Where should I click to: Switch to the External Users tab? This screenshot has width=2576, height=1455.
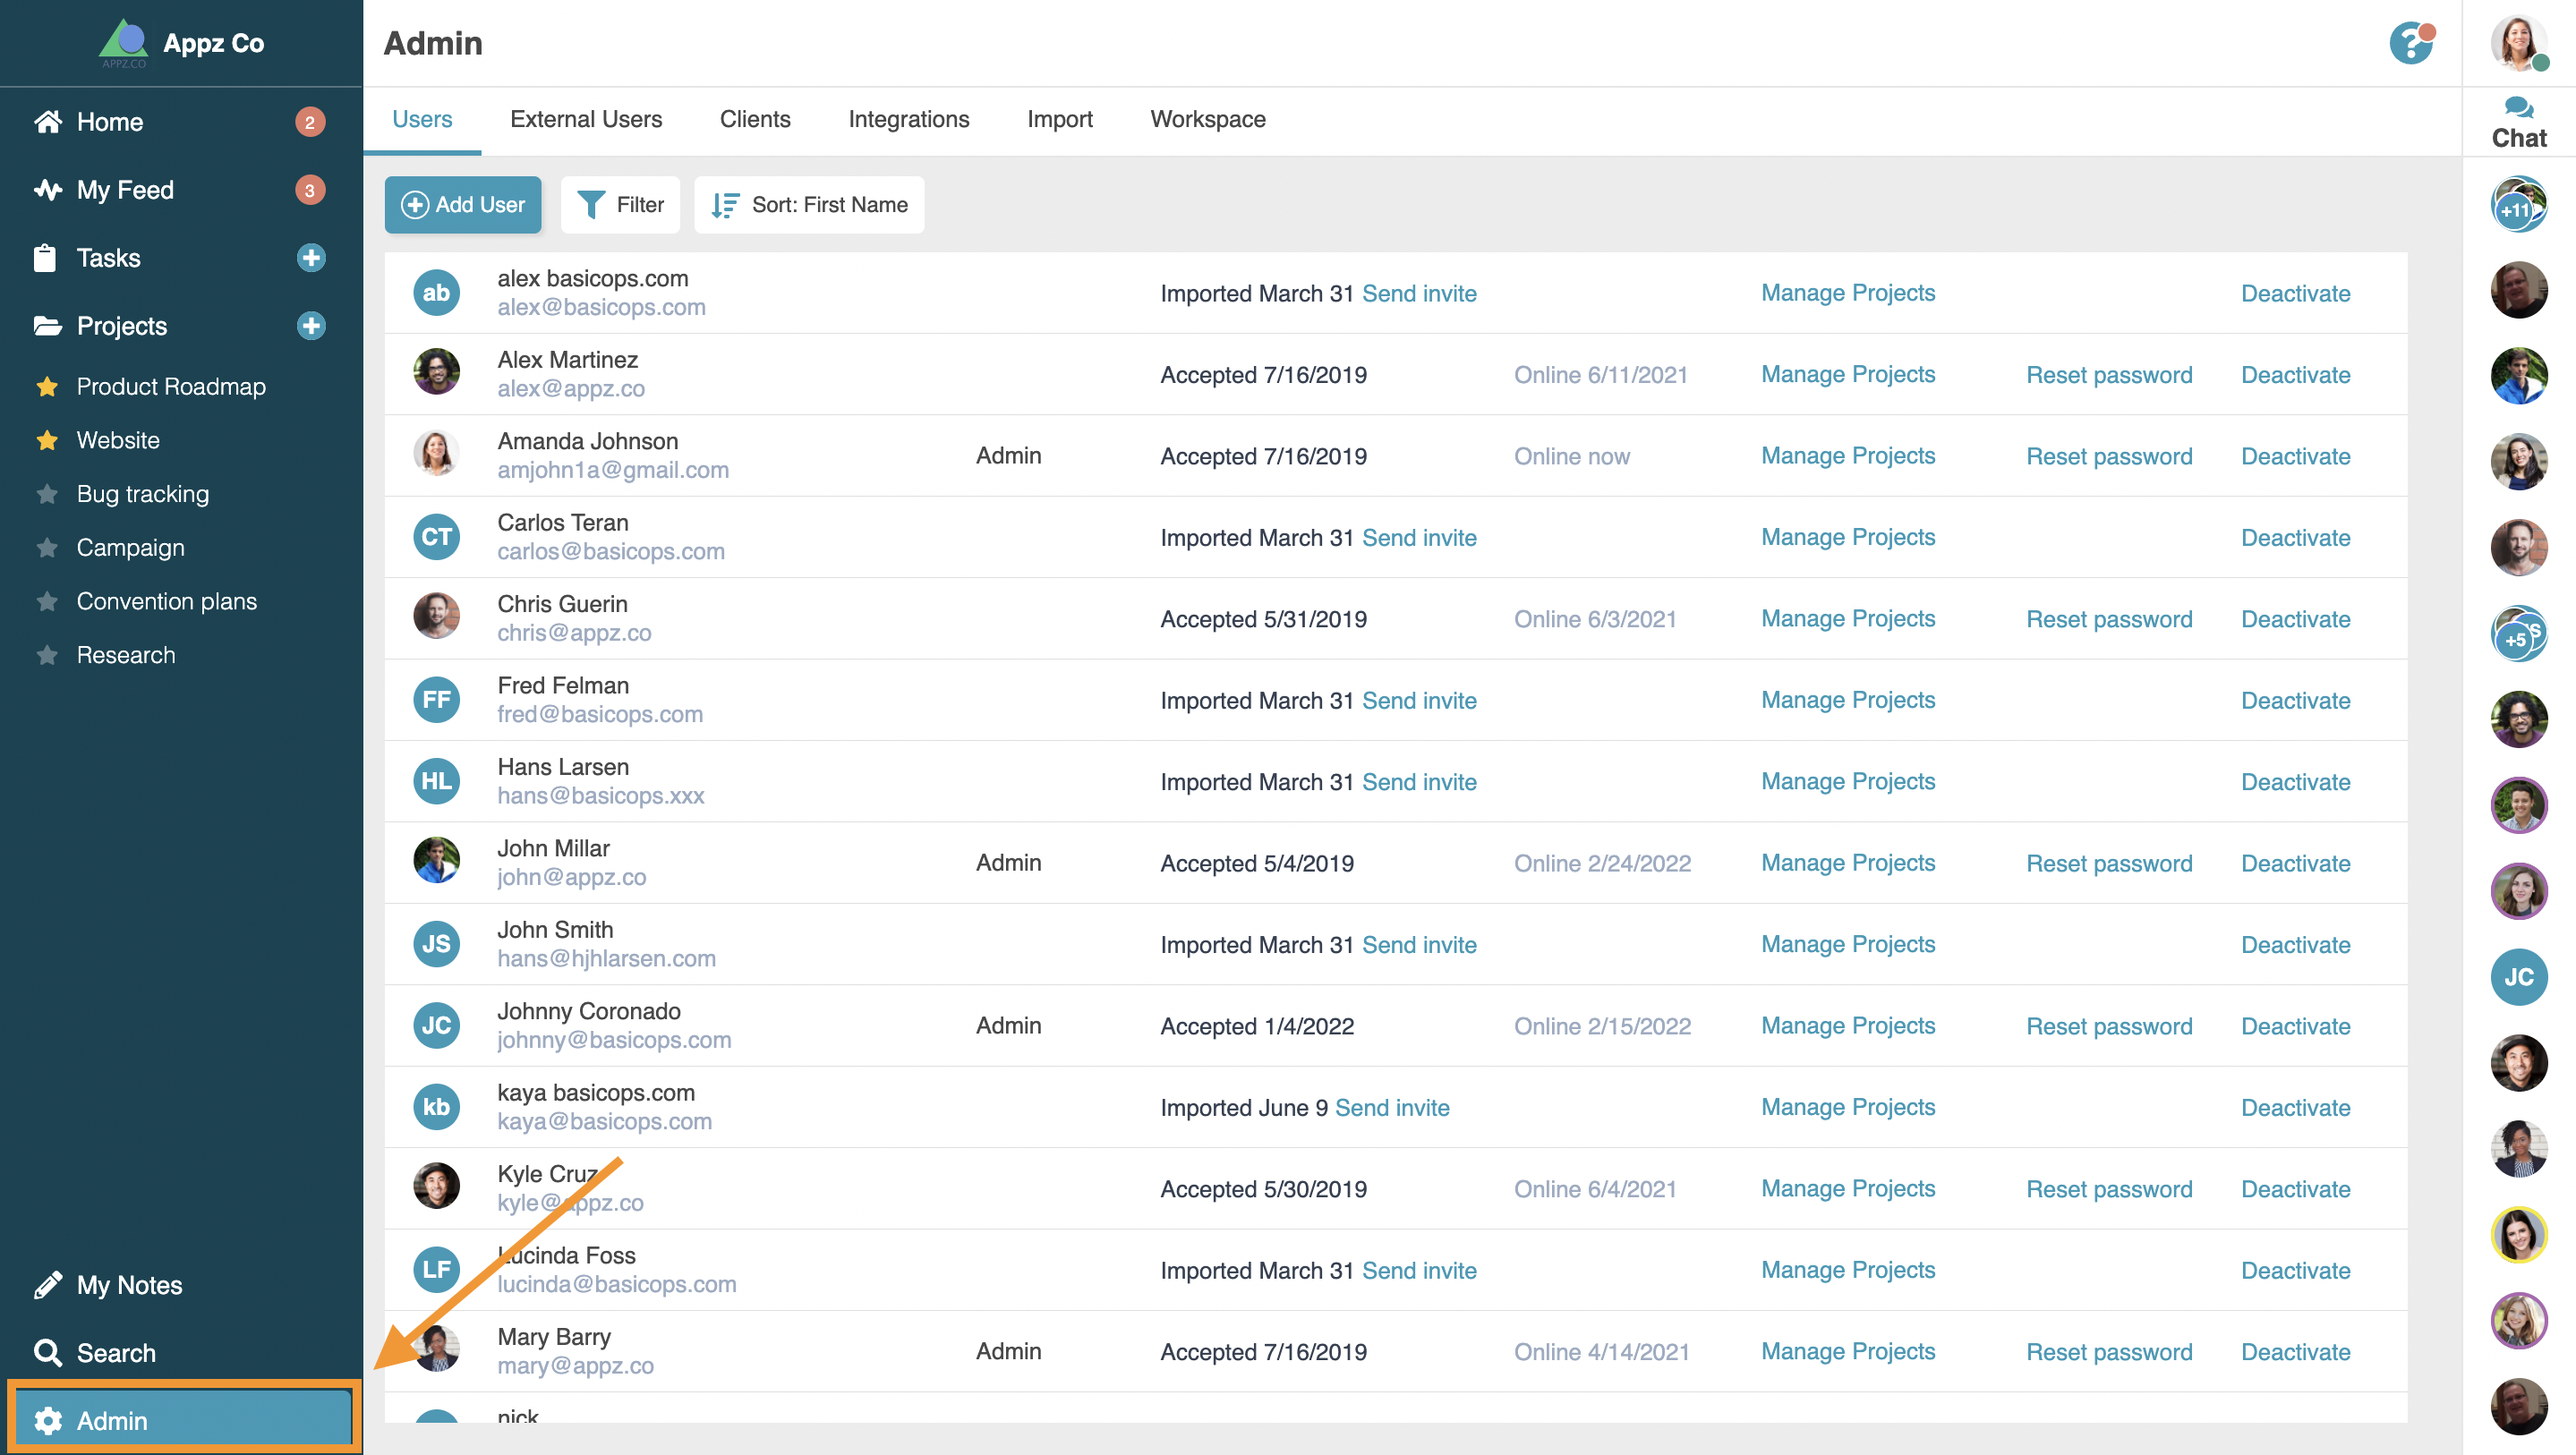coord(586,120)
